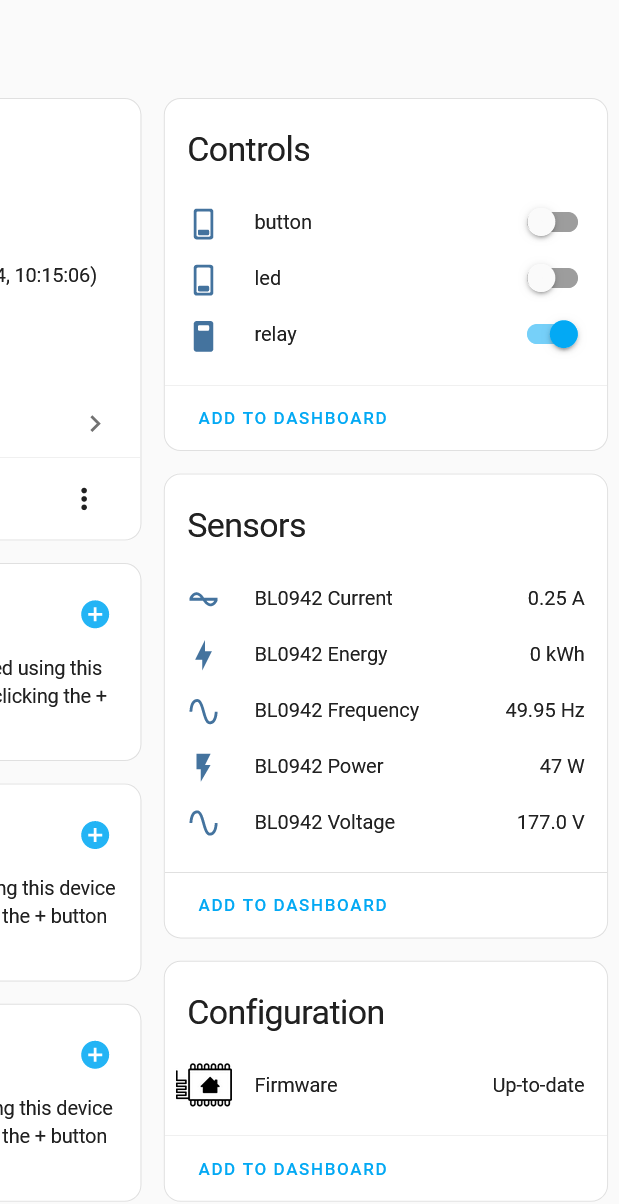Turn off the relay toggle
619x1204 pixels.
552,334
